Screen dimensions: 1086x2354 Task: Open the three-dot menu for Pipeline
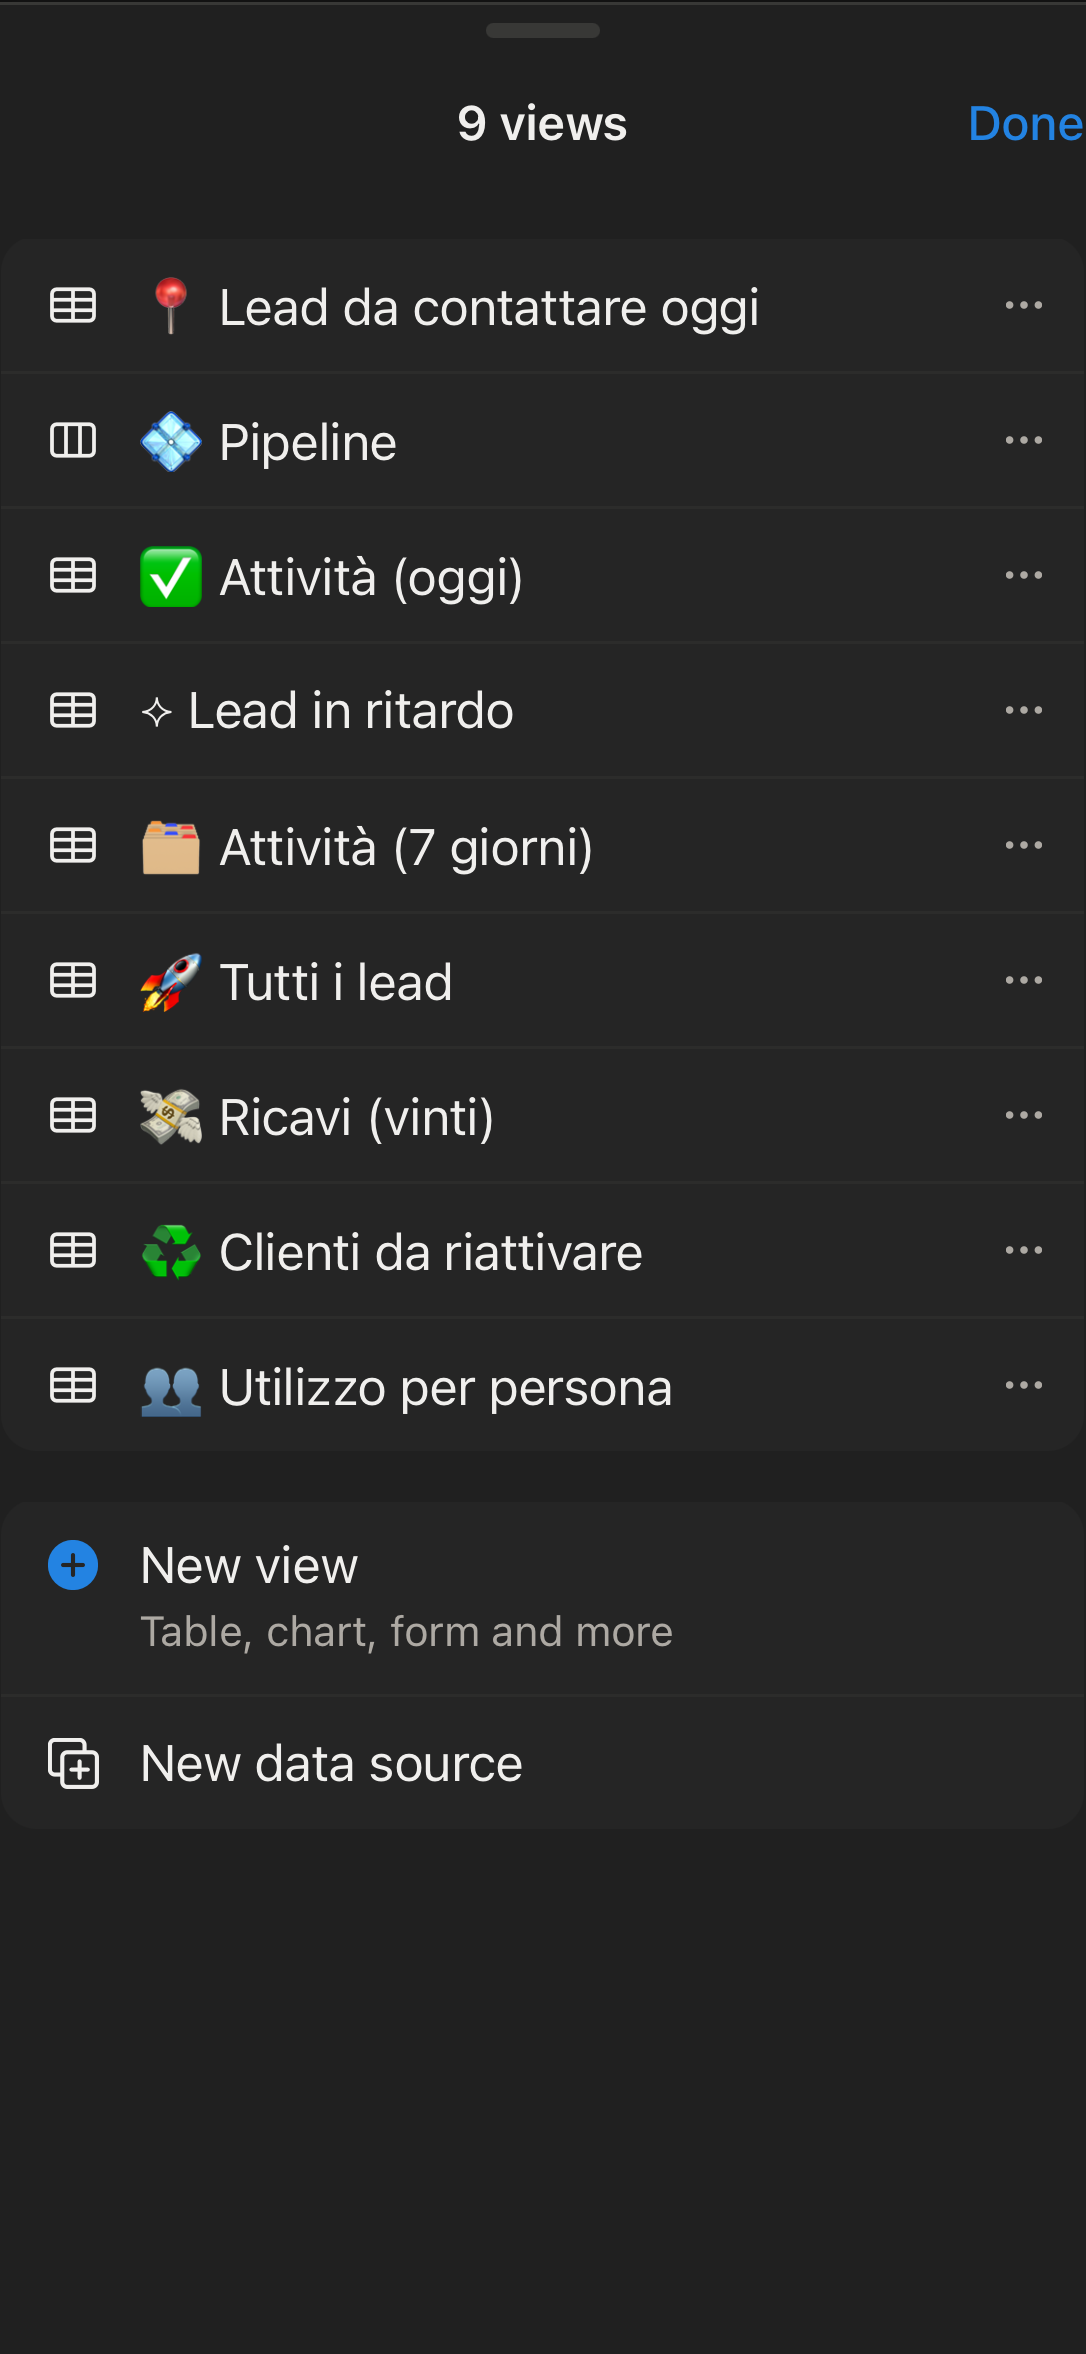(1024, 441)
